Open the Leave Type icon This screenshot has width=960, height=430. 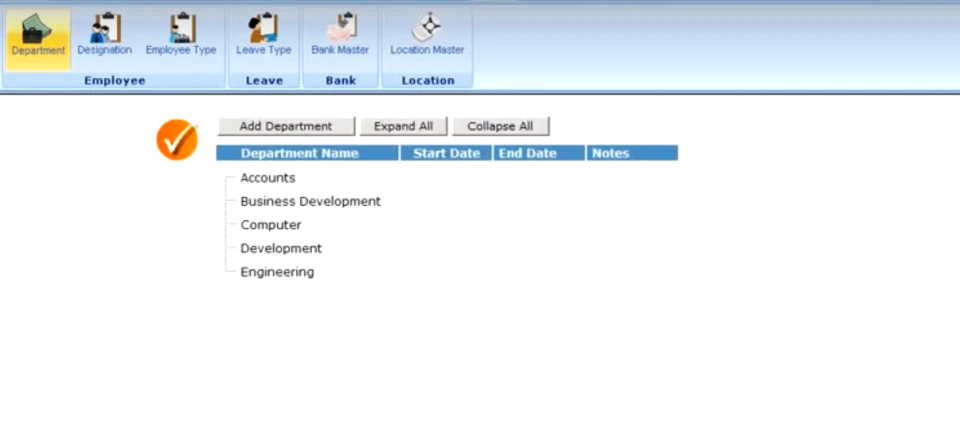264,36
